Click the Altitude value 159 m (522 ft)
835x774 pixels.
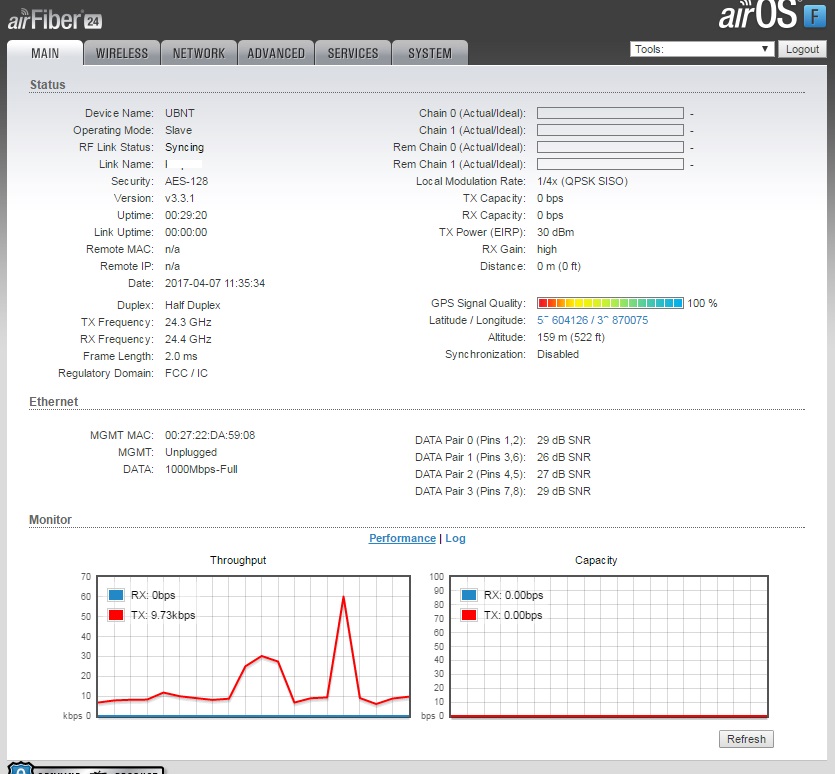tap(571, 337)
